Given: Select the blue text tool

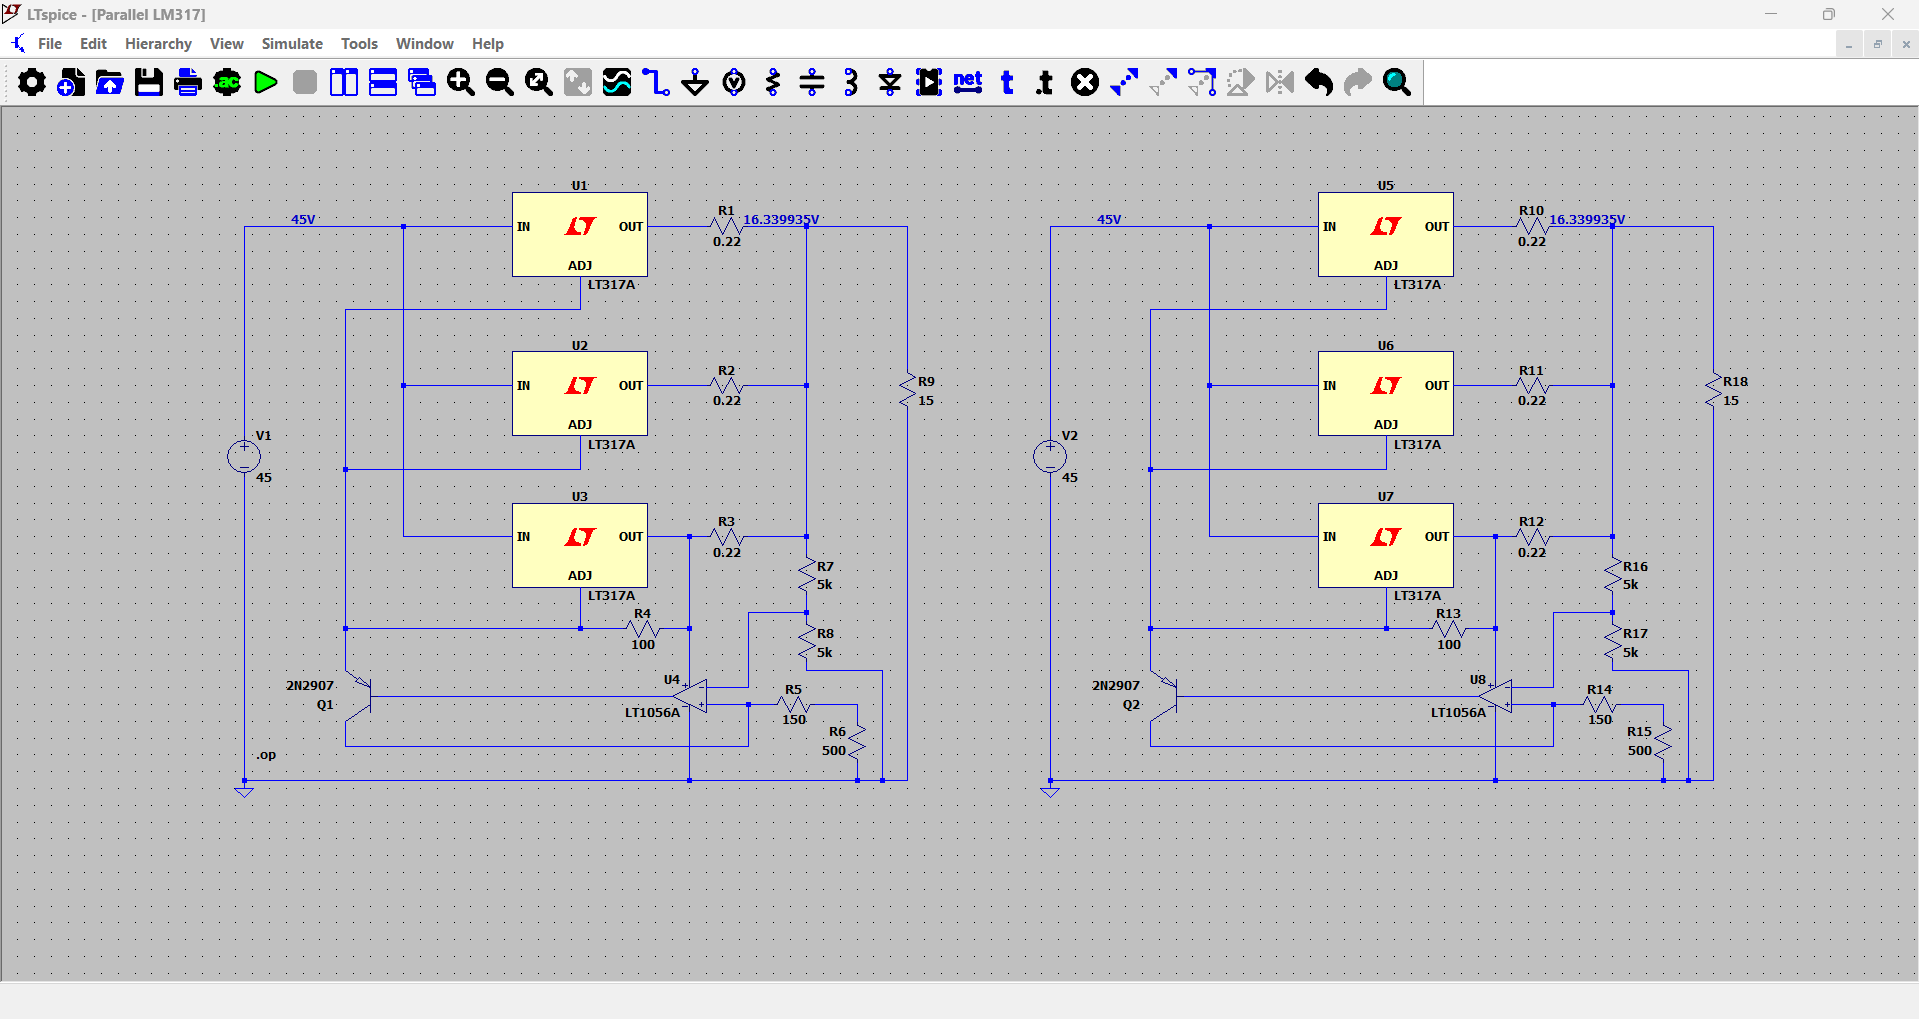Looking at the screenshot, I should click(x=1007, y=82).
